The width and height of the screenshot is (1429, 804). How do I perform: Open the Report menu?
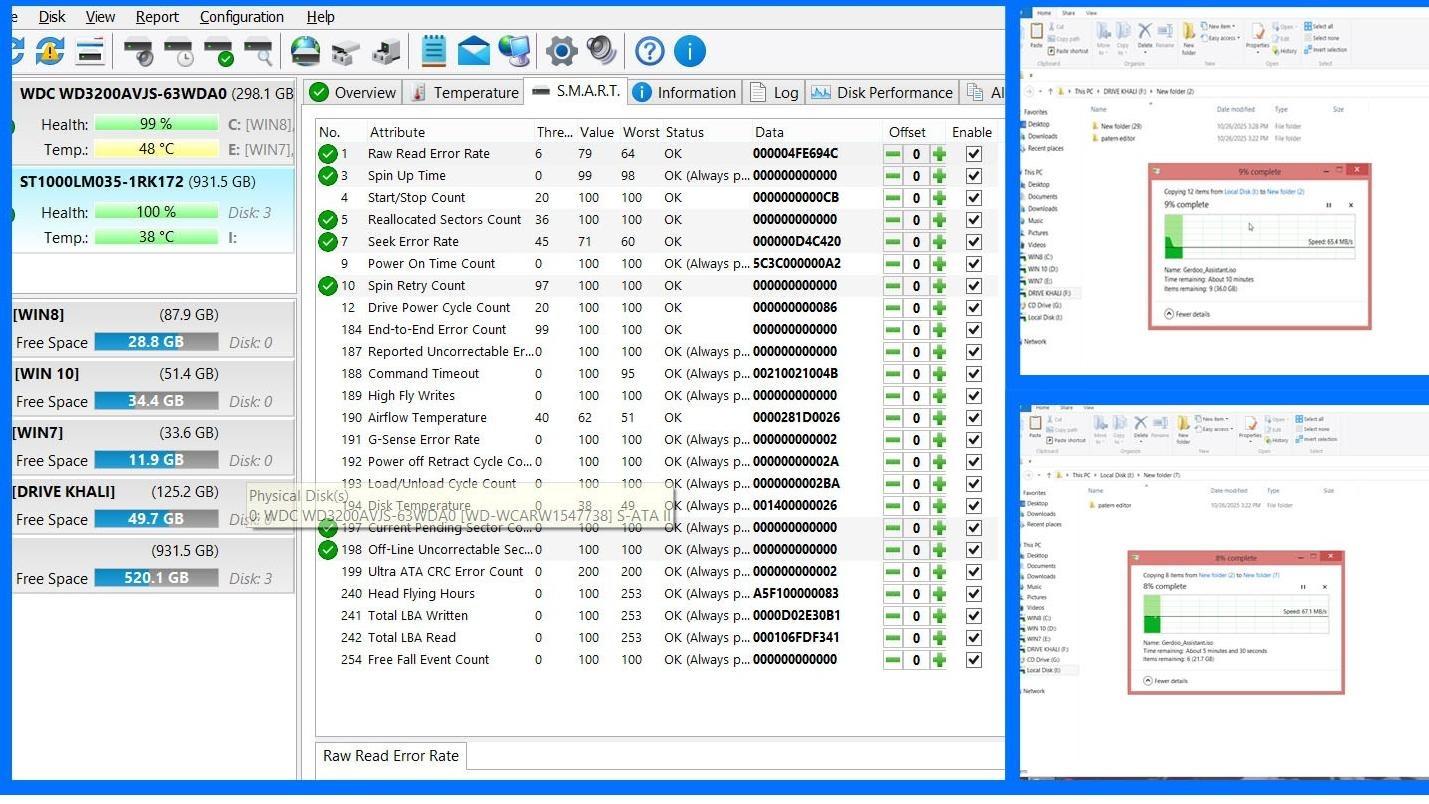tap(157, 17)
